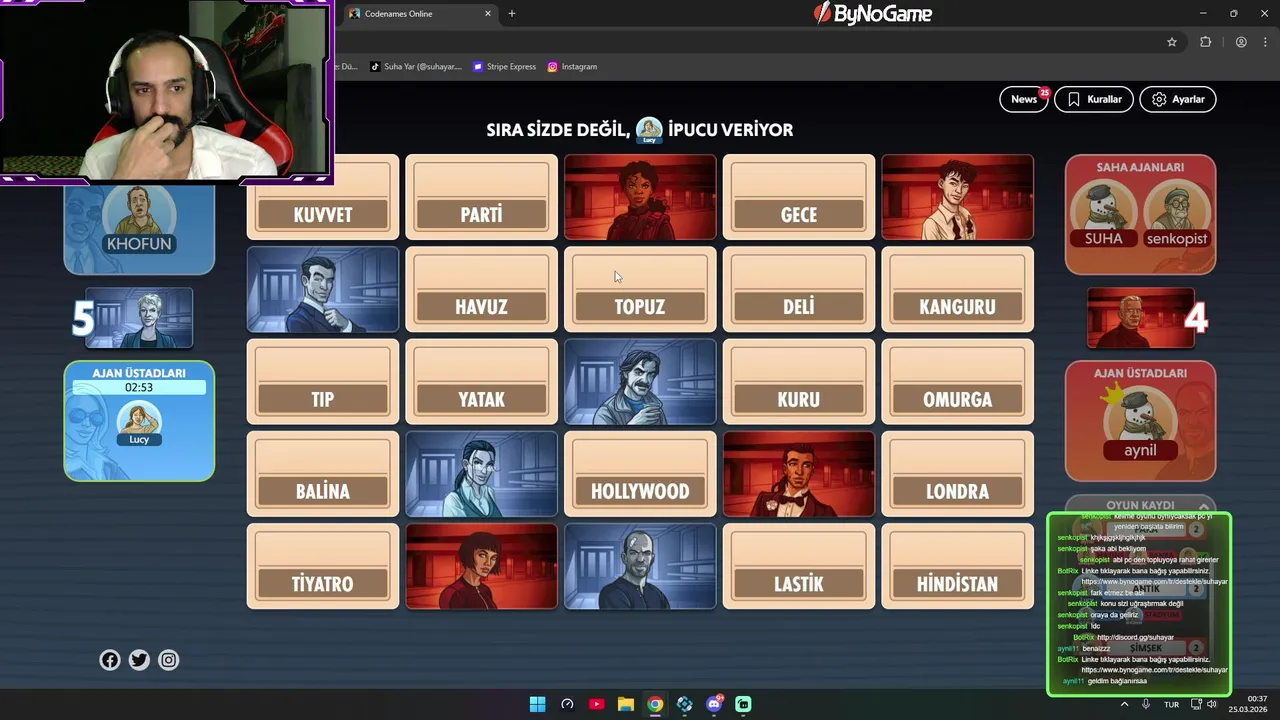Choose the YATAK card
The width and height of the screenshot is (1280, 720).
pyautogui.click(x=481, y=382)
